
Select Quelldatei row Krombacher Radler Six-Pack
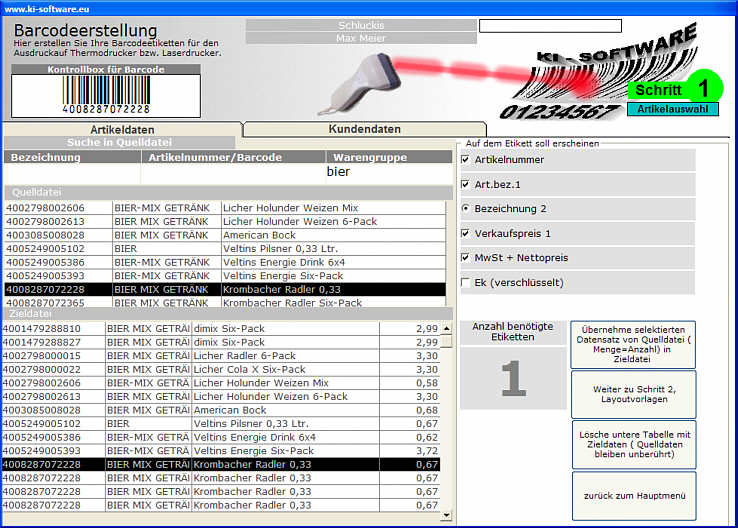pyautogui.click(x=225, y=303)
